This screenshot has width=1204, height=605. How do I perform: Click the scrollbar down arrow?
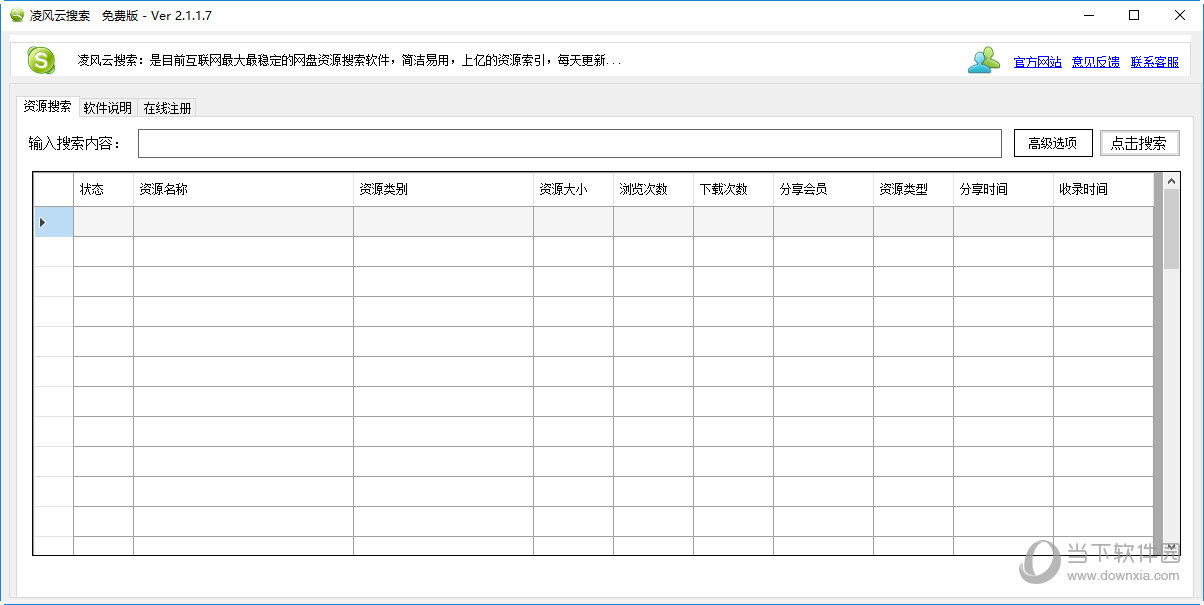click(x=1171, y=547)
